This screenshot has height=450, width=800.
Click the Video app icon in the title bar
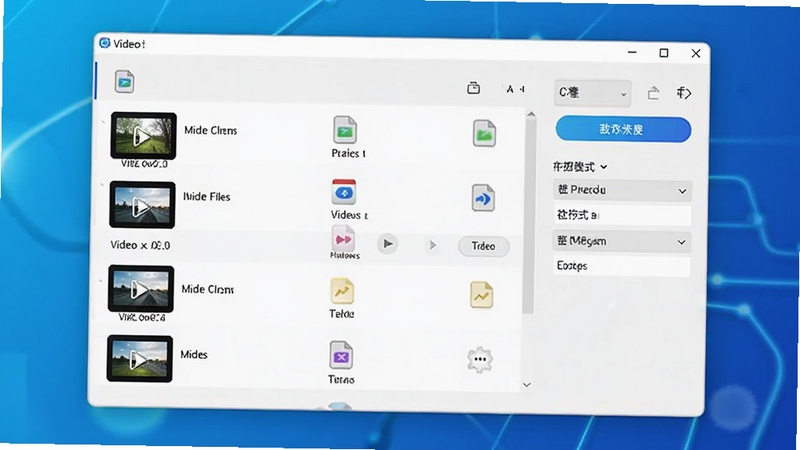[105, 43]
